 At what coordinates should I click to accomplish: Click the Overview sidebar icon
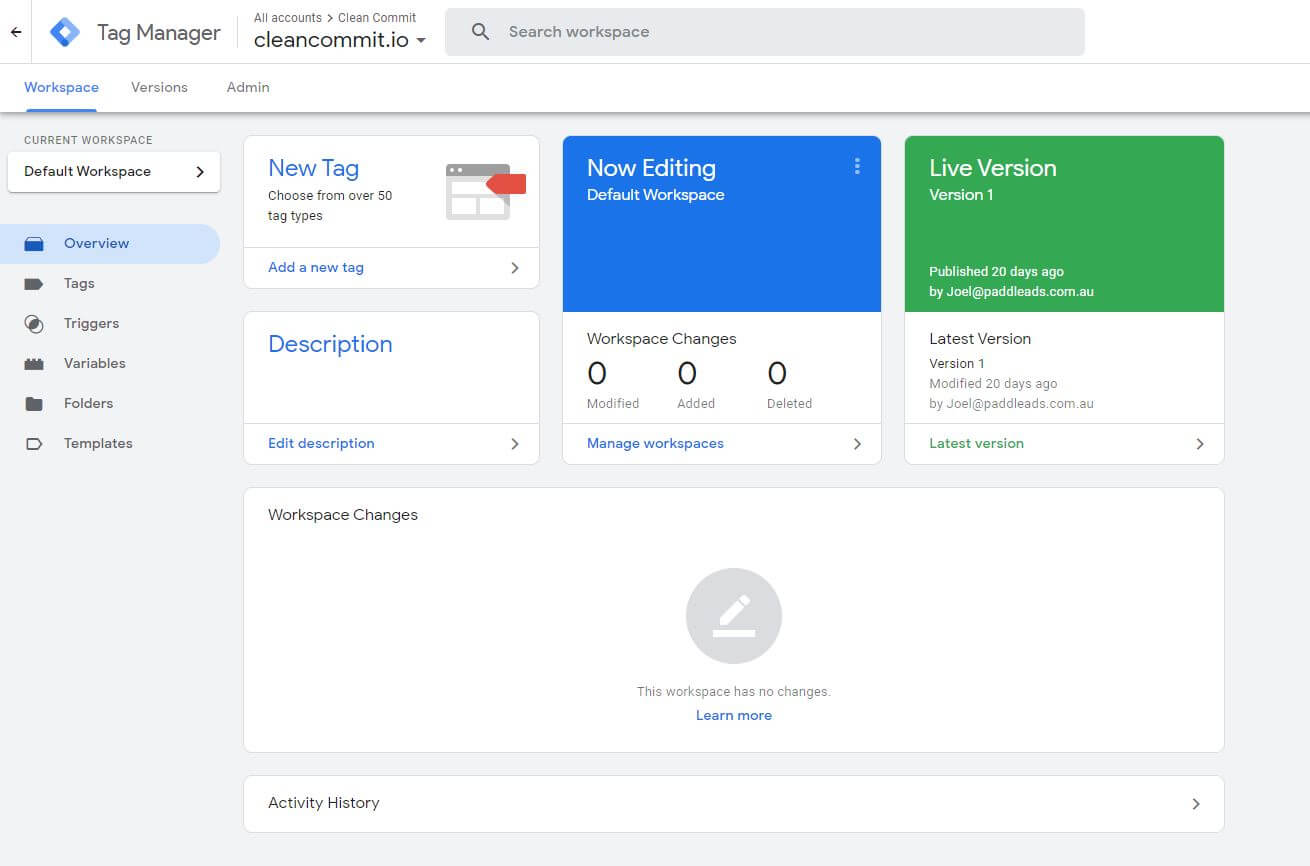[x=34, y=244]
